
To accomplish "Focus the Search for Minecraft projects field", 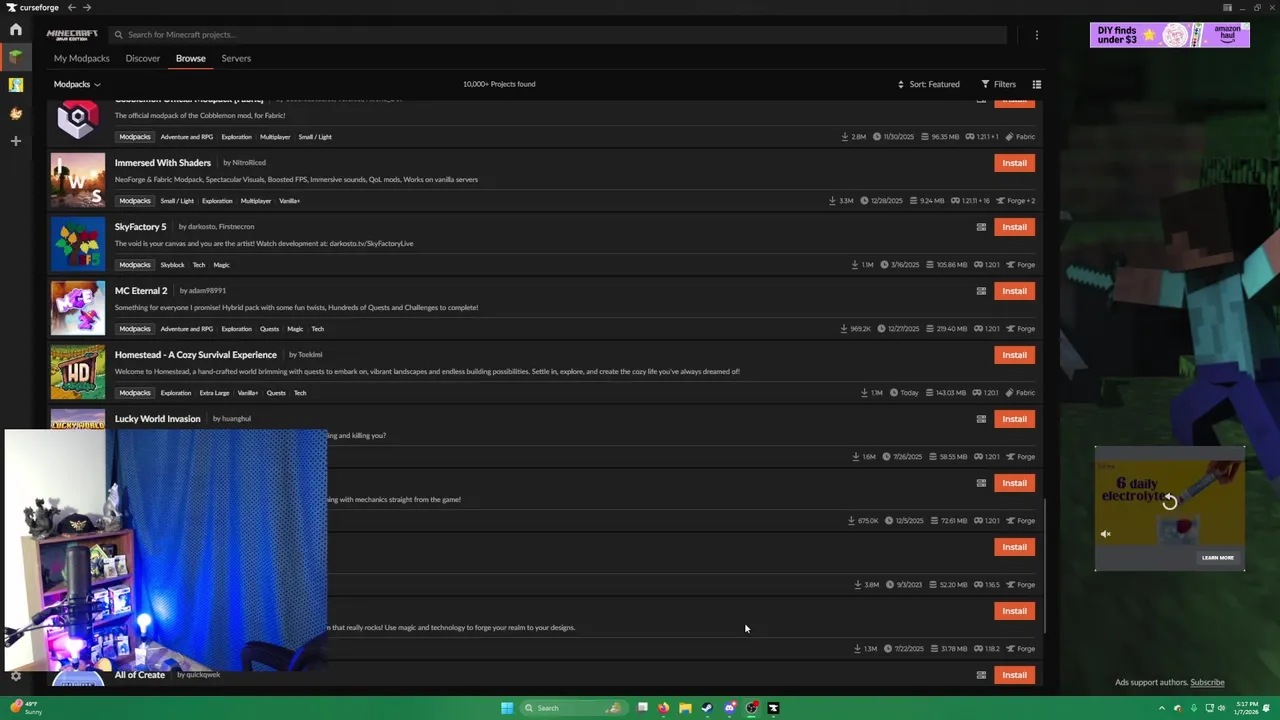I will [557, 34].
